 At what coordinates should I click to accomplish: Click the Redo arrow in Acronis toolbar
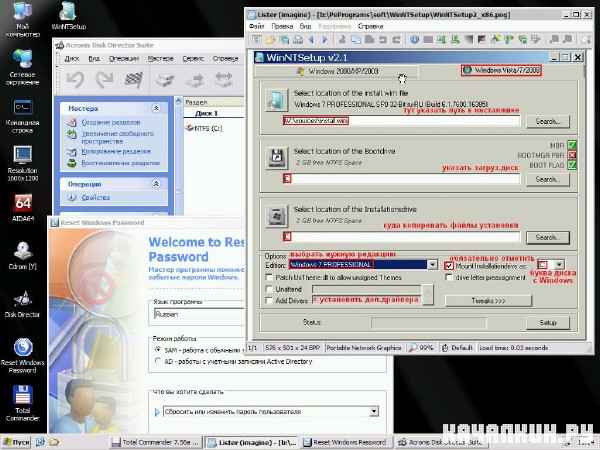click(x=104, y=80)
